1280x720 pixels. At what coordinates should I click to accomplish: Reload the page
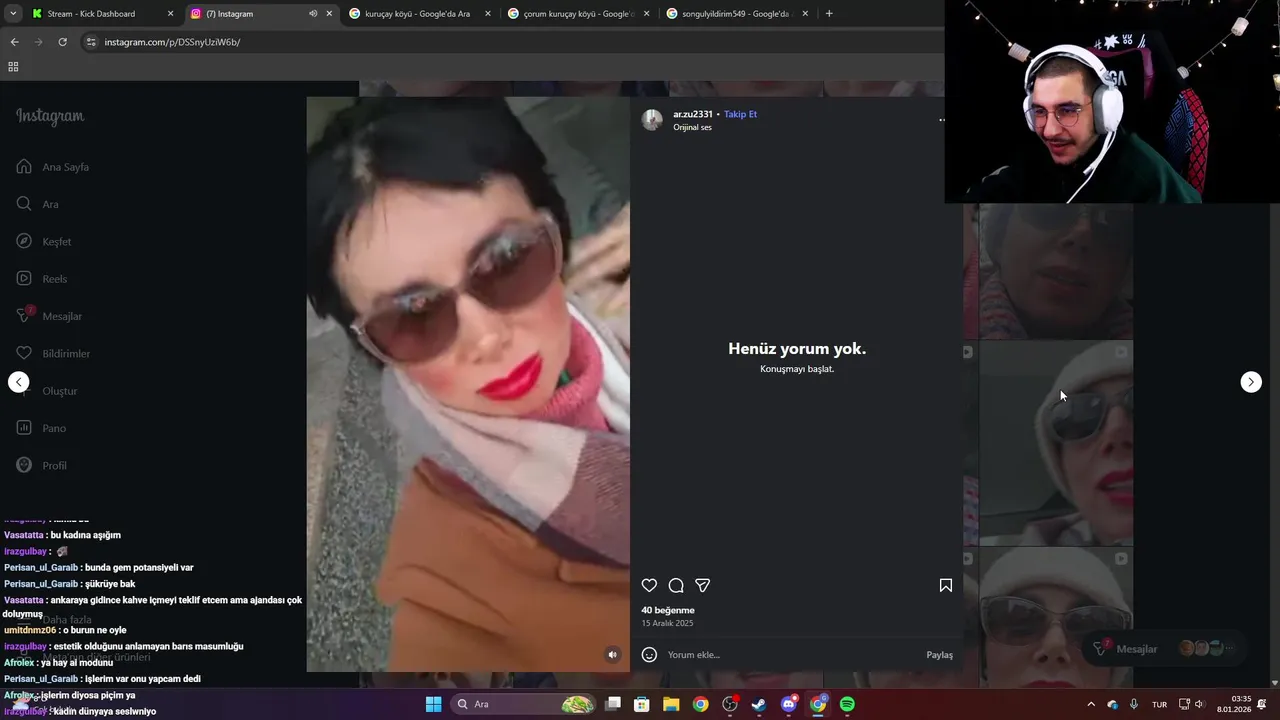point(62,42)
